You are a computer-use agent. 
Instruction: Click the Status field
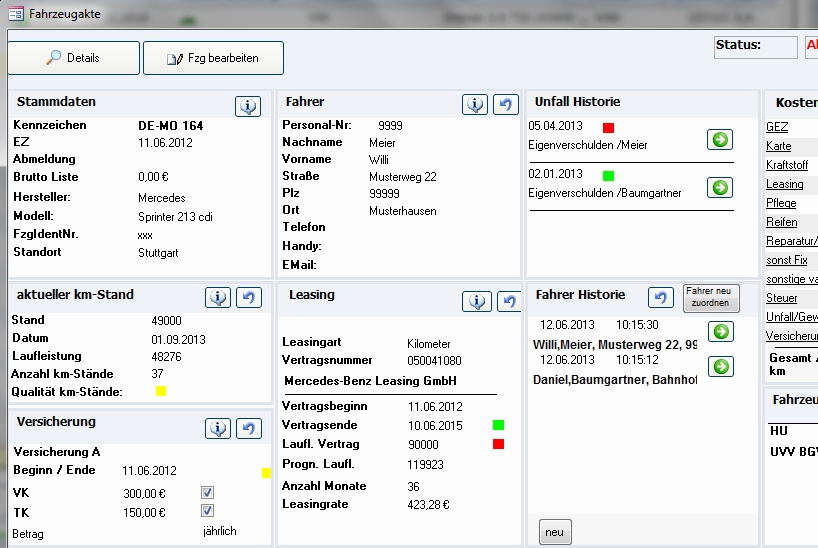point(756,47)
